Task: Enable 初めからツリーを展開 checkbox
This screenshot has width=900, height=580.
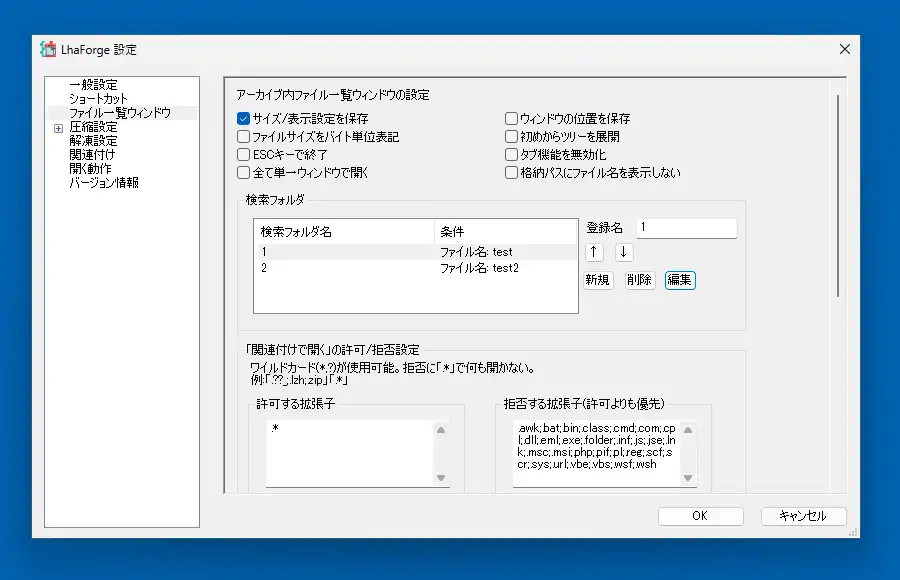Action: pos(511,137)
